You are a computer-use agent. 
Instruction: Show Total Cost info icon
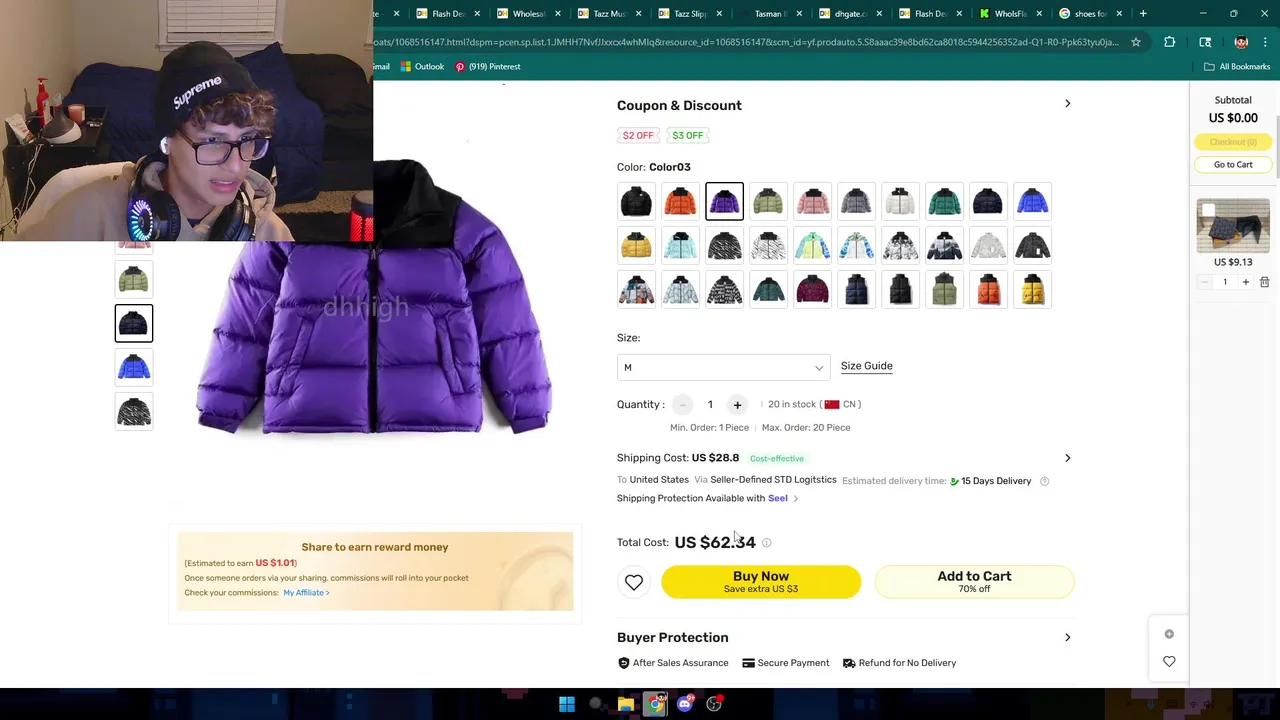(x=767, y=543)
